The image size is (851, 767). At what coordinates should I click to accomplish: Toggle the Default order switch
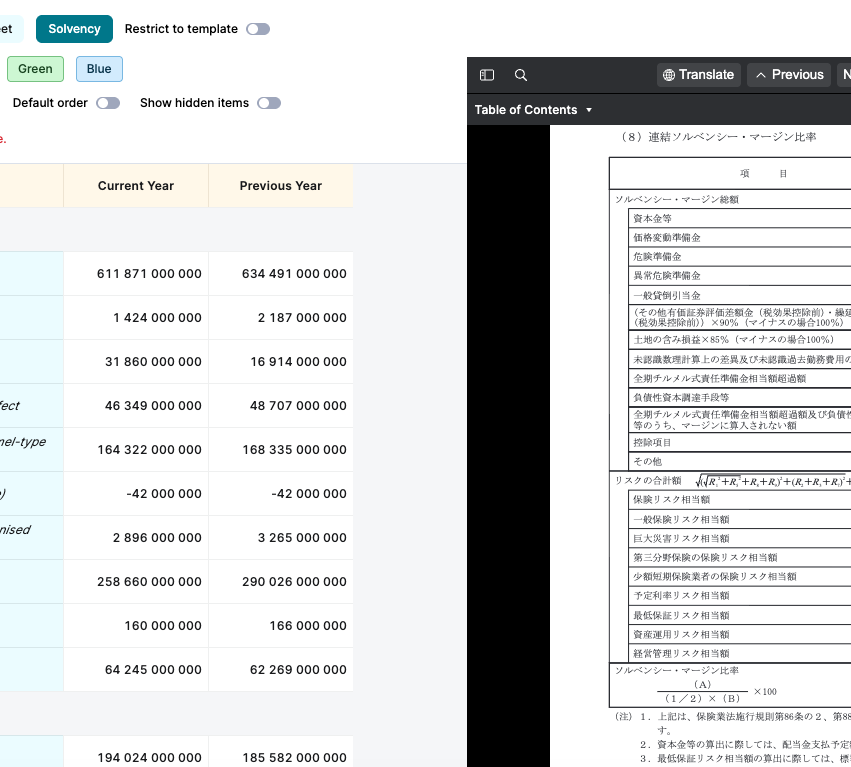108,103
